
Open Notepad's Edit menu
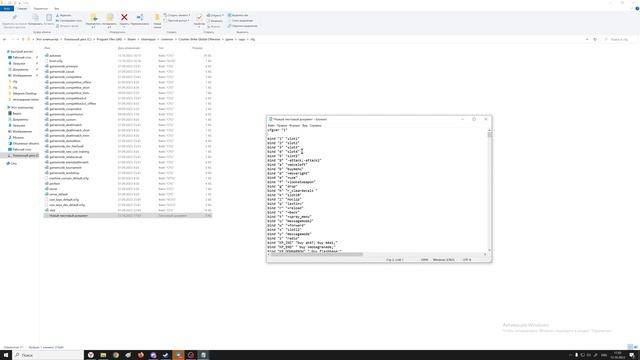282,126
